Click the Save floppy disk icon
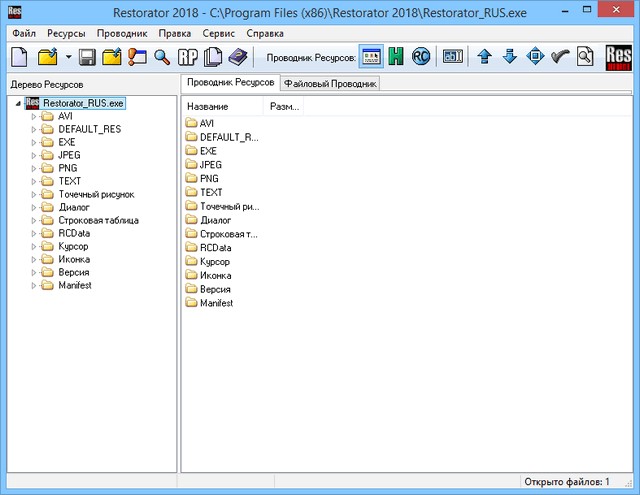 tap(87, 57)
